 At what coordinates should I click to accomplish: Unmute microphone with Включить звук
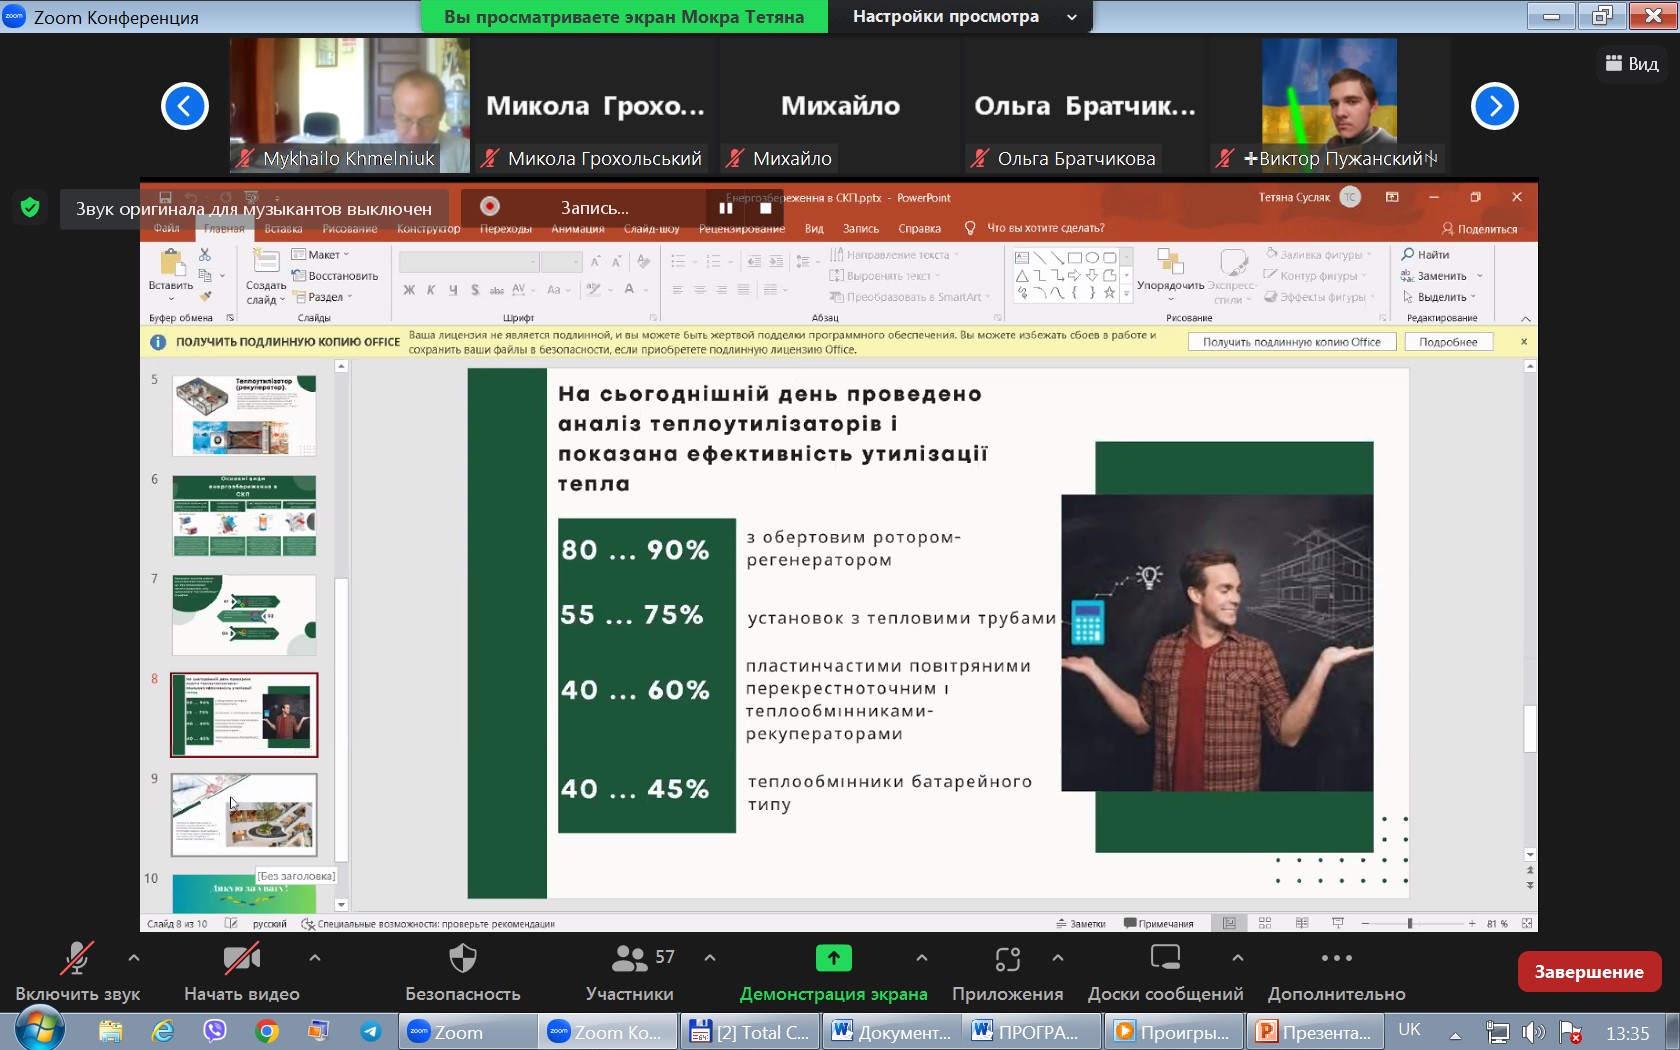click(78, 972)
